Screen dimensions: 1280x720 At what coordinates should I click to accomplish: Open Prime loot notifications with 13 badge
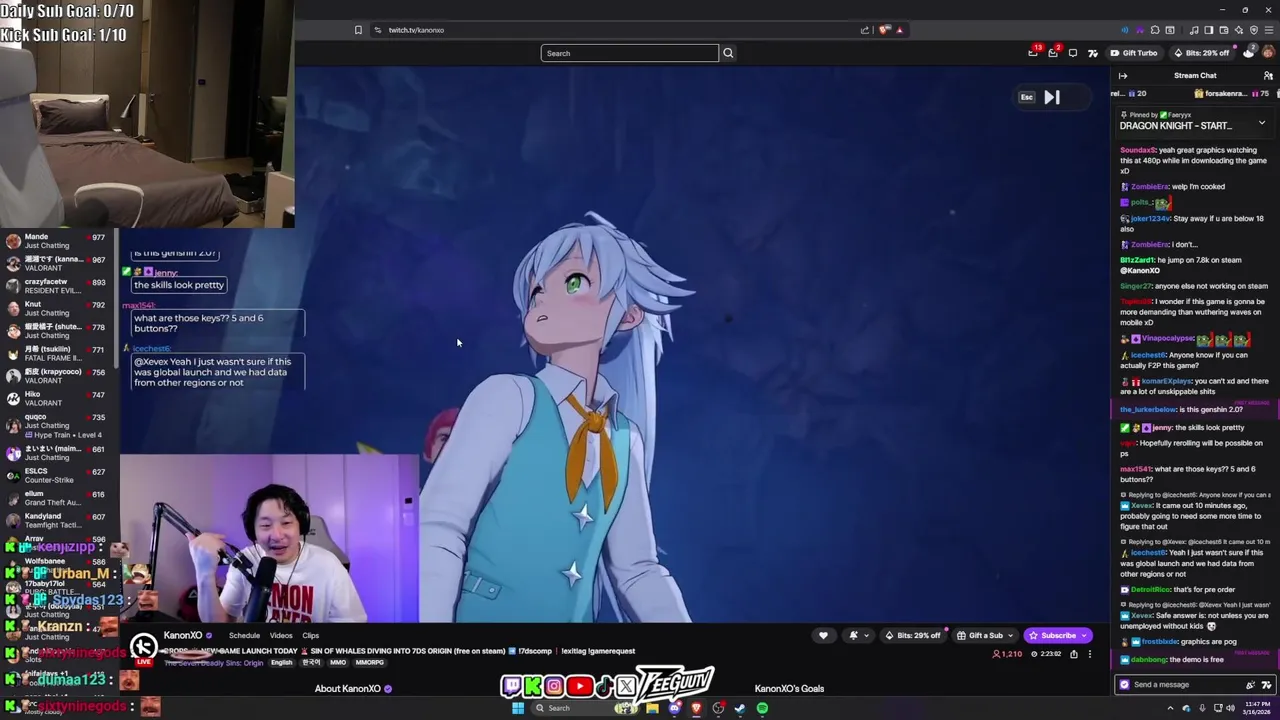[1033, 53]
